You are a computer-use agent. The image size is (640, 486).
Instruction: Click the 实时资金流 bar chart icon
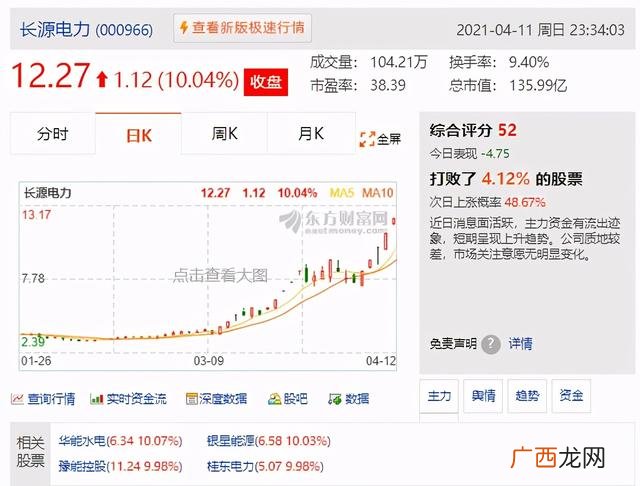pyautogui.click(x=96, y=399)
